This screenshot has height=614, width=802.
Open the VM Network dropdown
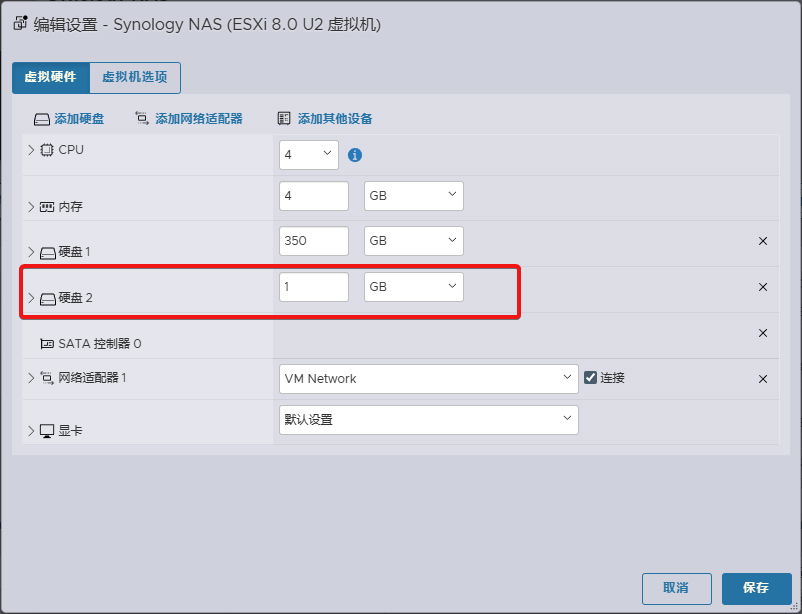(429, 379)
